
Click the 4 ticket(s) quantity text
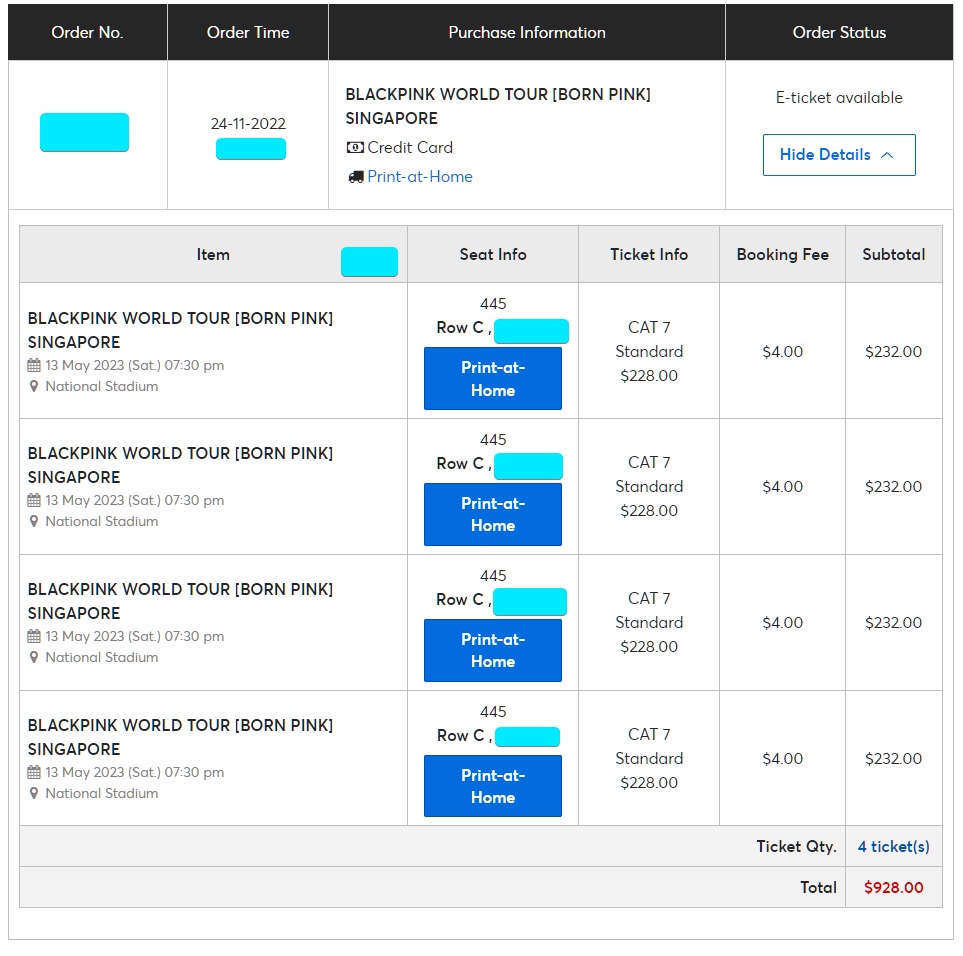893,847
